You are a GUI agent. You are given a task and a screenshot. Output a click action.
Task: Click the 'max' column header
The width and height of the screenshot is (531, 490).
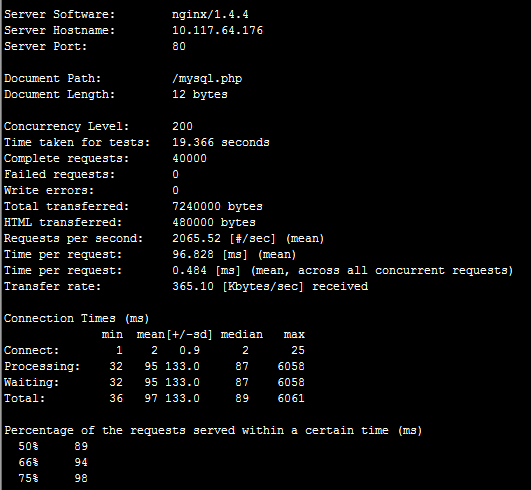click(x=294, y=335)
